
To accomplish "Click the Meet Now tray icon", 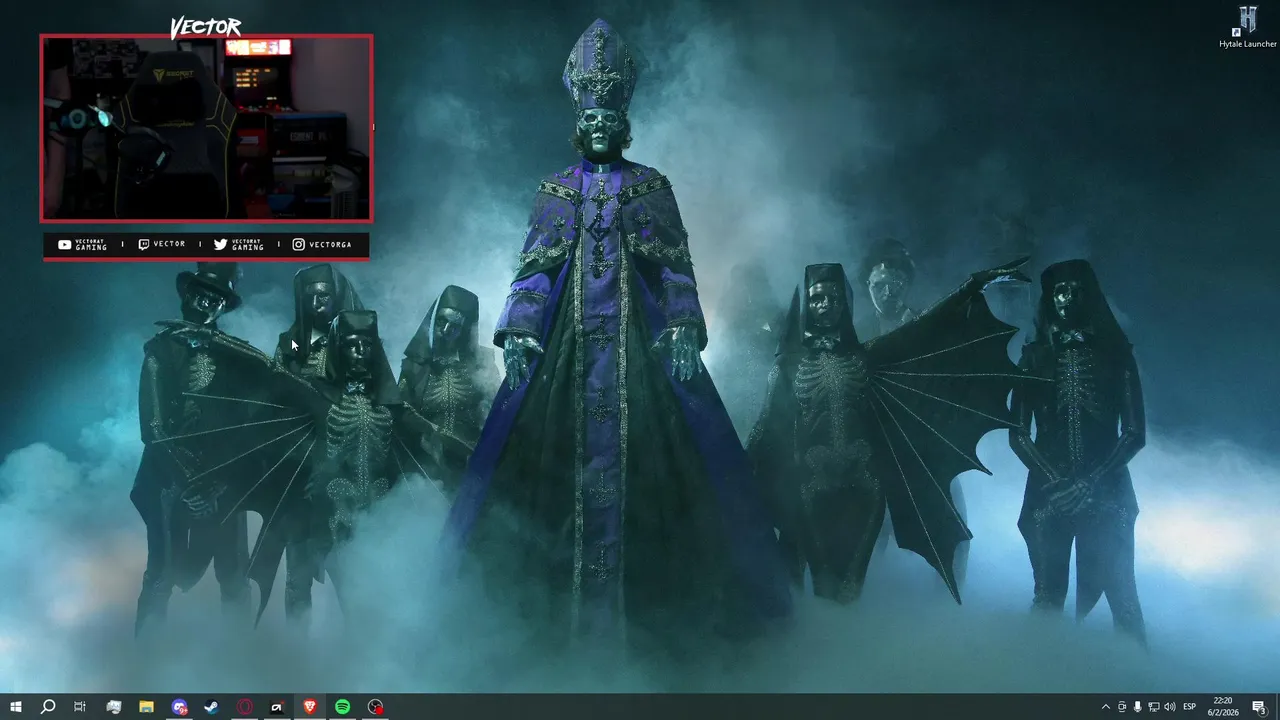I will point(1122,707).
